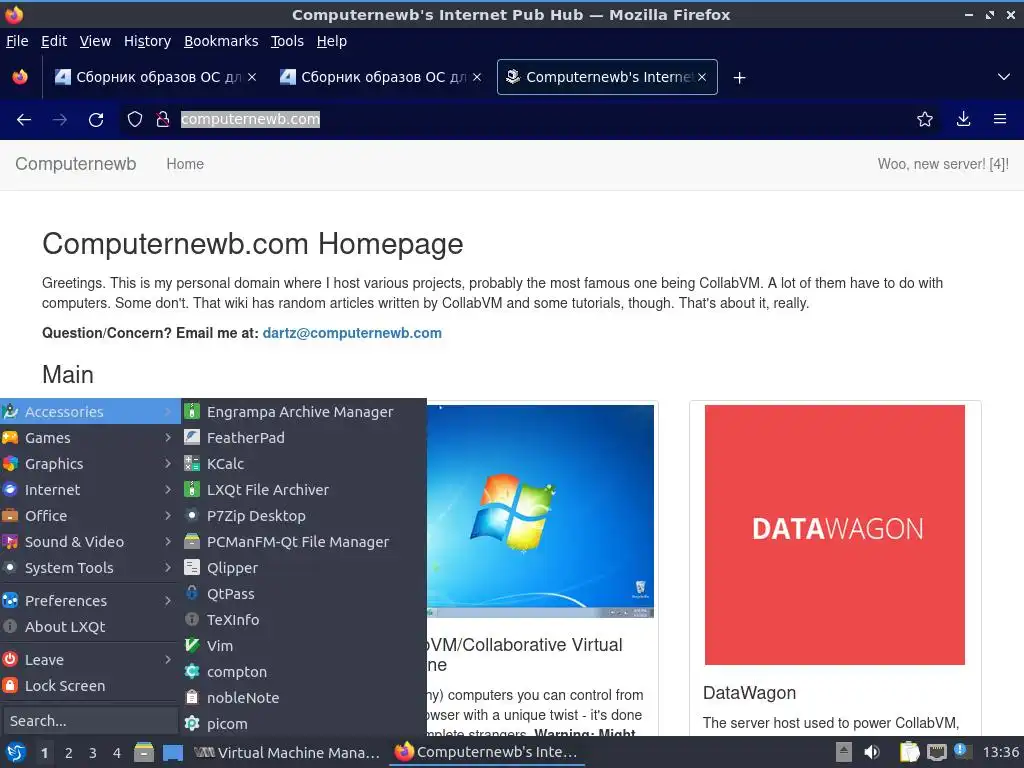Screen dimensions: 1024x768
Task: Open a new tab with the plus button
Action: (x=739, y=78)
